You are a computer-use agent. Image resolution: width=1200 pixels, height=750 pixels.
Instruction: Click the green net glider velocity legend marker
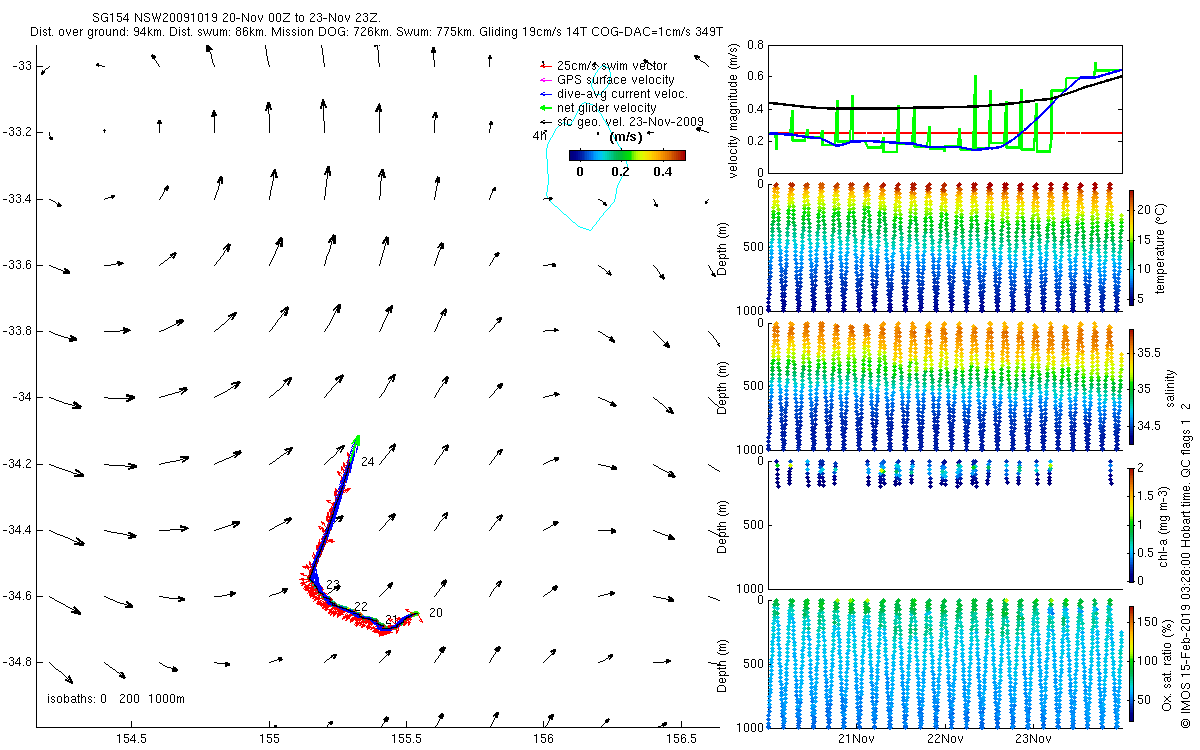point(546,107)
